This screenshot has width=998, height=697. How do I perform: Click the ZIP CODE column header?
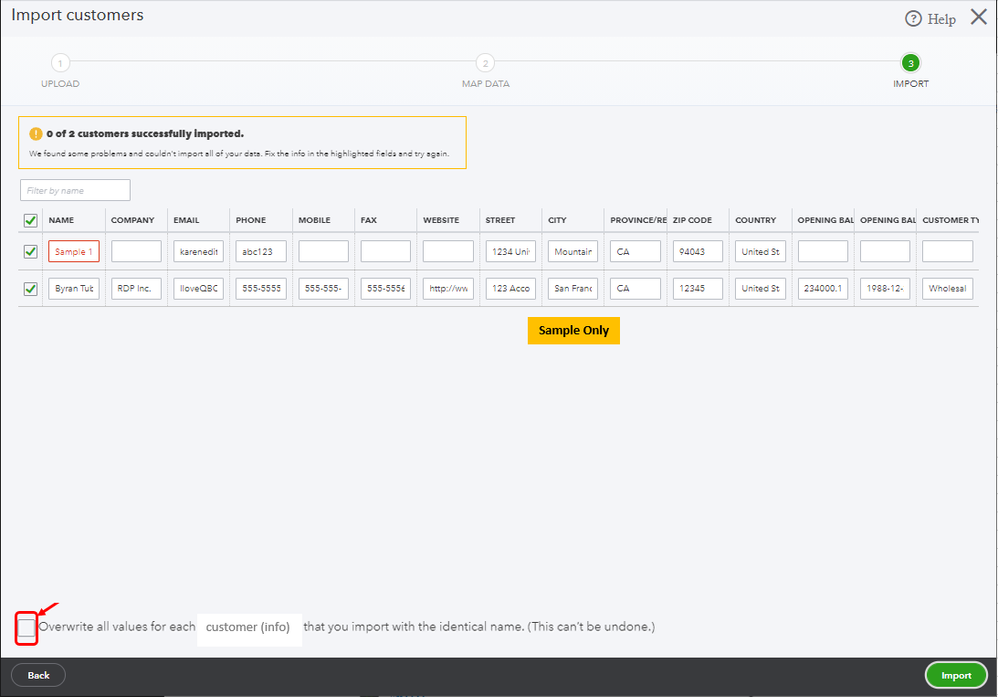tap(692, 220)
